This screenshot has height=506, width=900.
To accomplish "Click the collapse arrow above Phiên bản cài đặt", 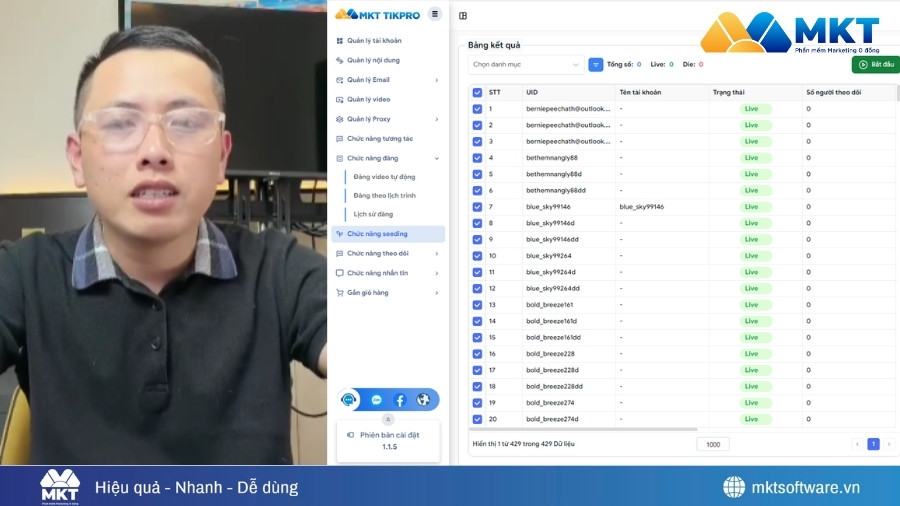I will click(388, 419).
